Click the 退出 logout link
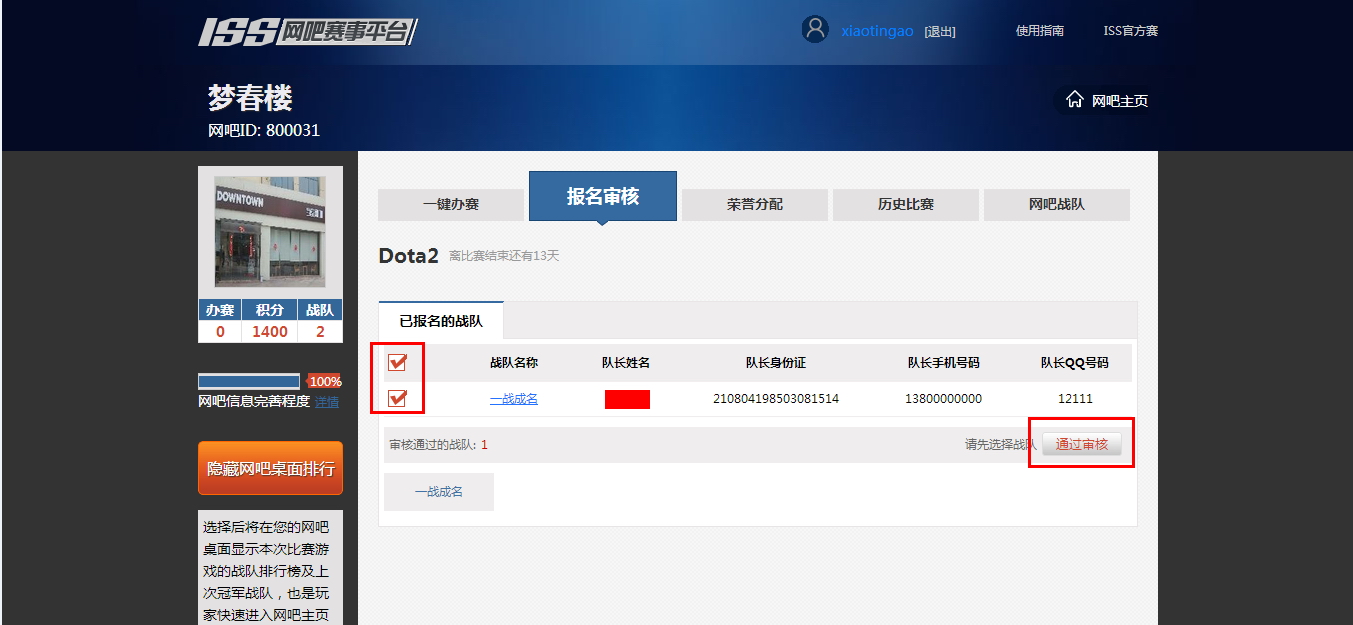This screenshot has height=625, width=1353. click(939, 32)
